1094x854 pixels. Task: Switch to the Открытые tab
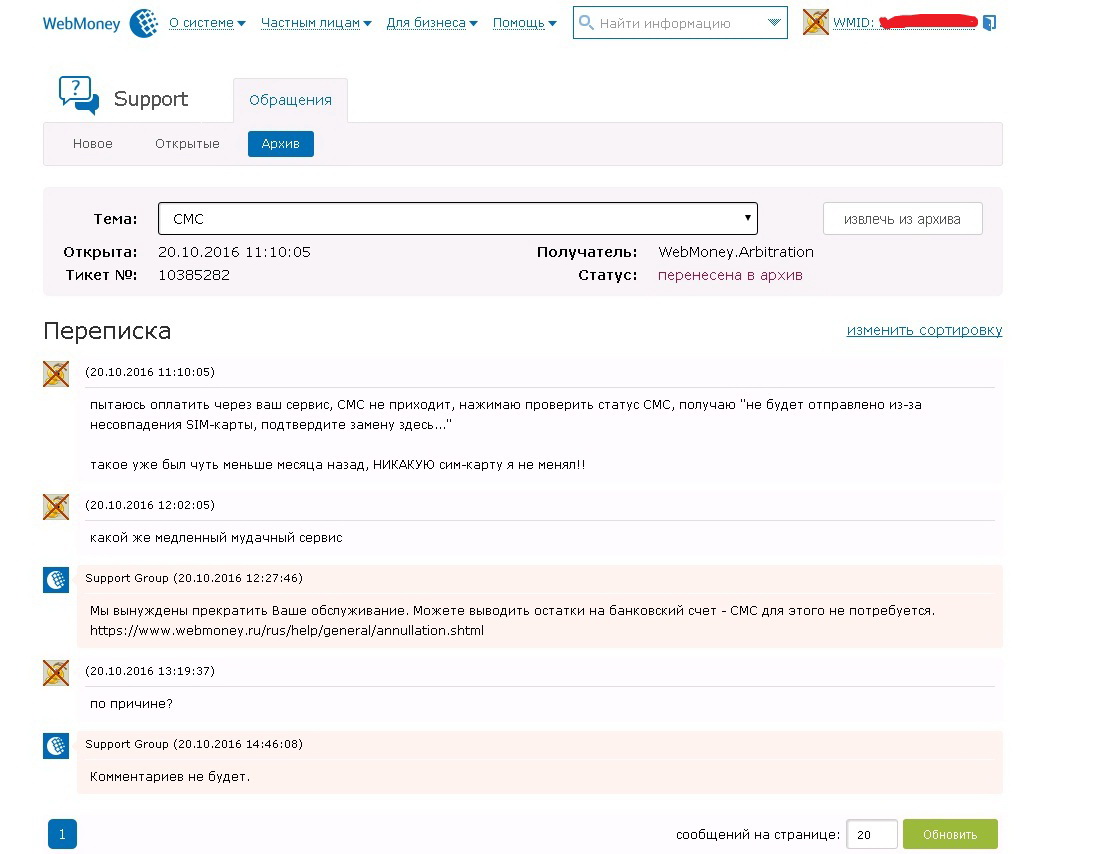click(x=187, y=144)
